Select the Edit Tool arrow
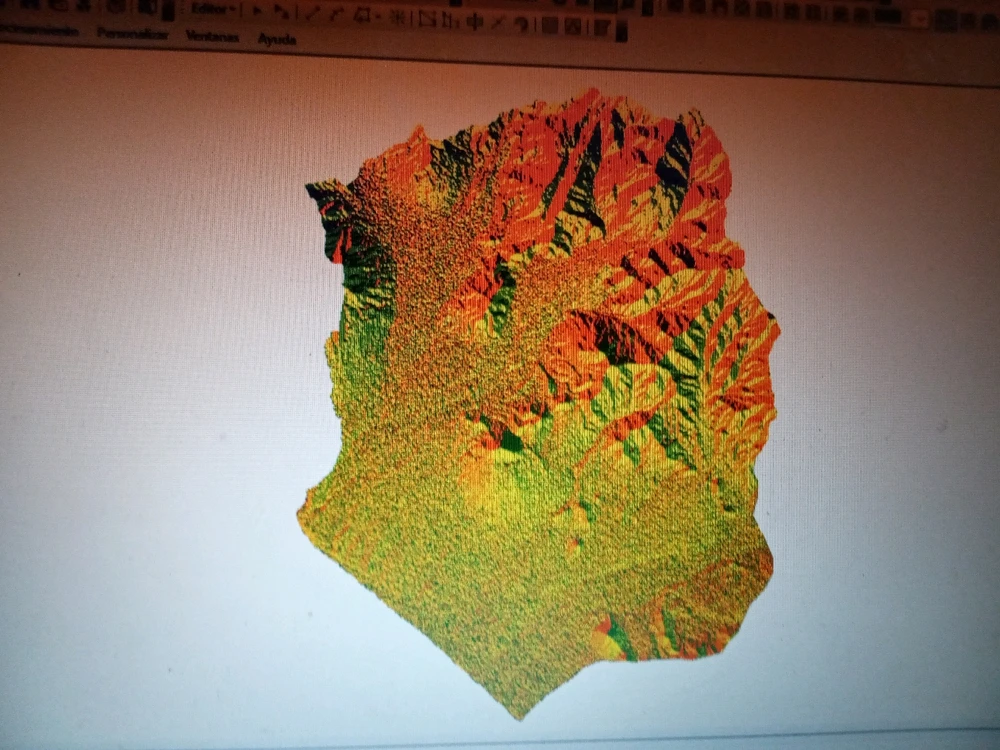Screen dimensions: 1000x750 257,12
